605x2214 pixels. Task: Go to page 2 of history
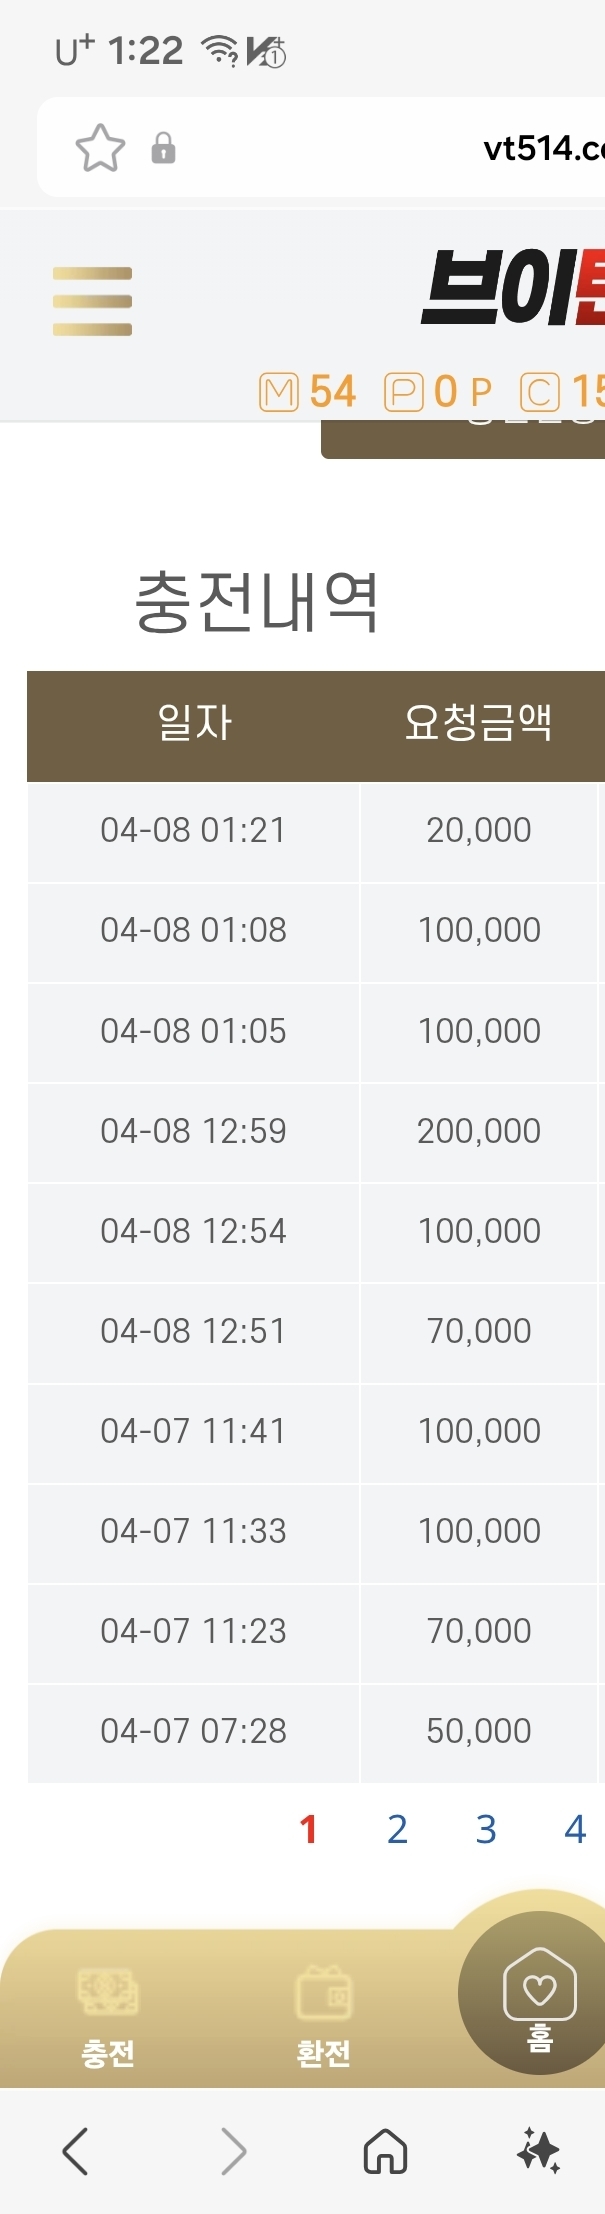397,1829
